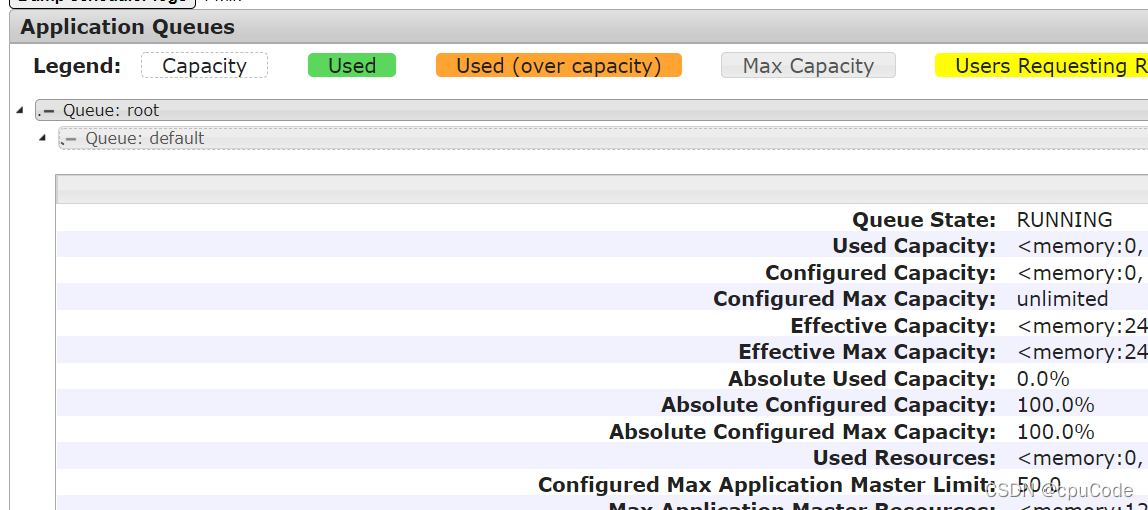This screenshot has width=1148, height=510.
Task: Click the orange Used (over capacity) swatch
Action: pos(559,65)
